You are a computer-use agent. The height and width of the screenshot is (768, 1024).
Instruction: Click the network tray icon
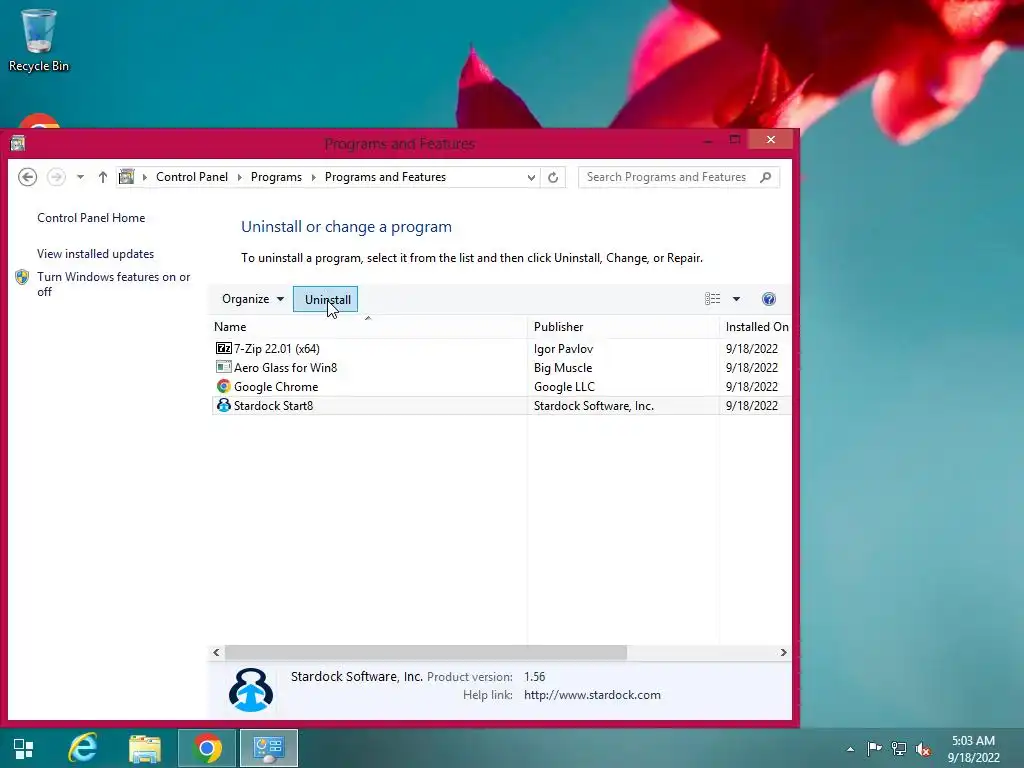coord(899,748)
